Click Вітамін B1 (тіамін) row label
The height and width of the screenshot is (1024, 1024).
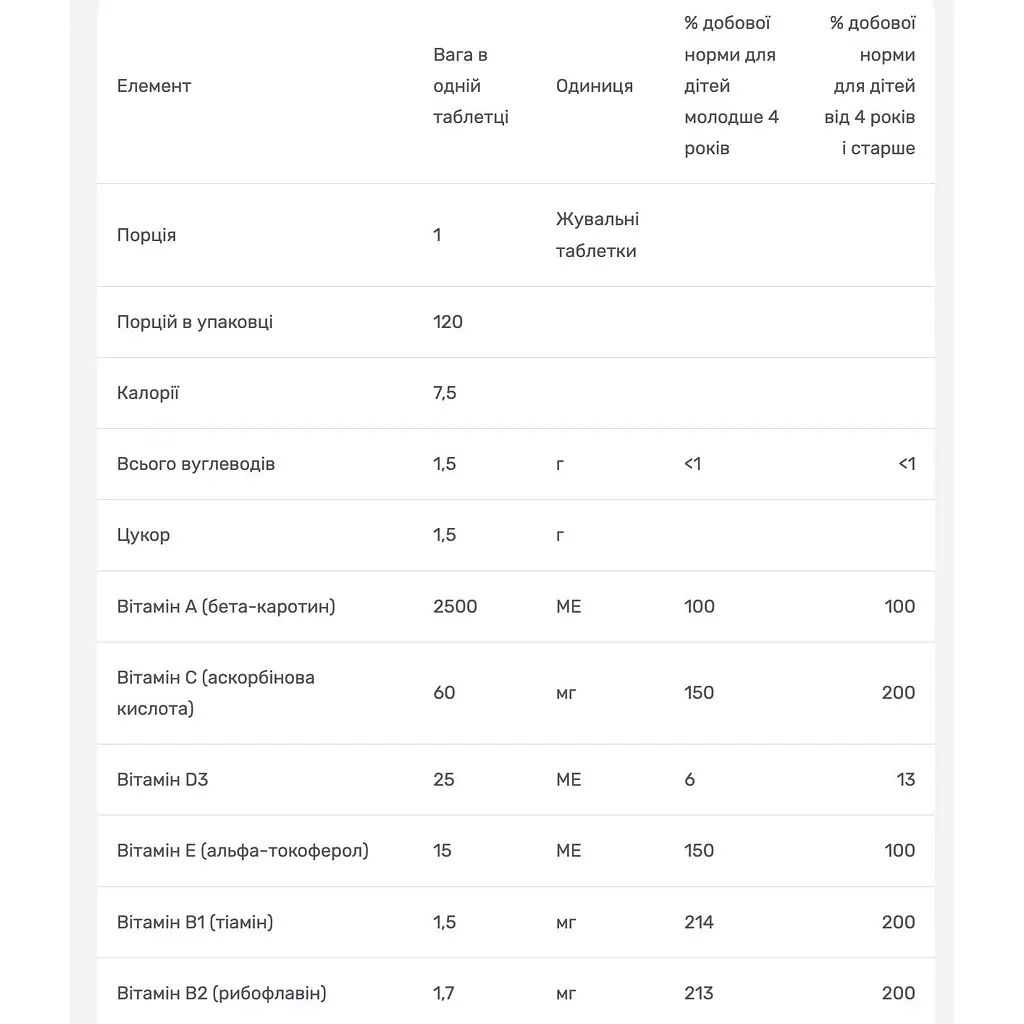tap(195, 923)
